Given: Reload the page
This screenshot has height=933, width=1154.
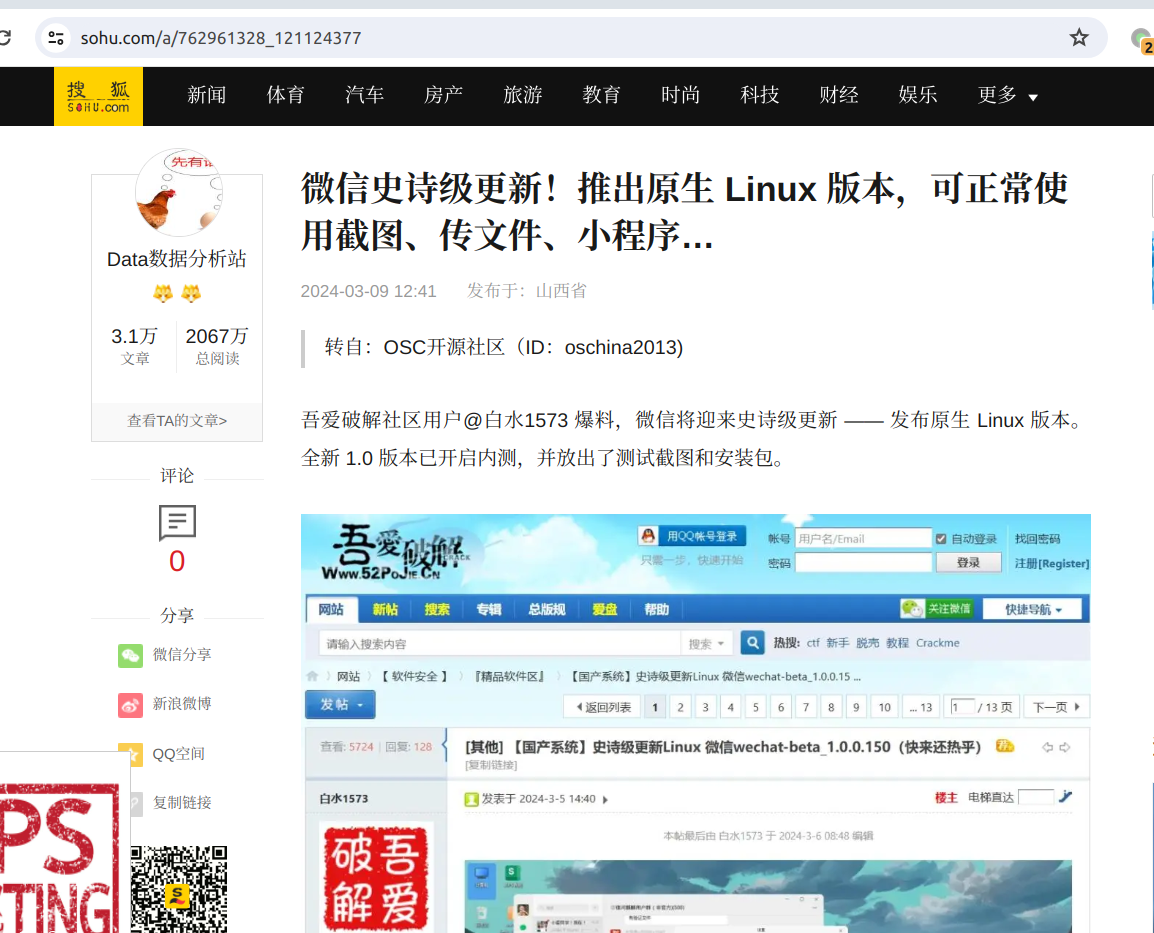Looking at the screenshot, I should [x=4, y=38].
